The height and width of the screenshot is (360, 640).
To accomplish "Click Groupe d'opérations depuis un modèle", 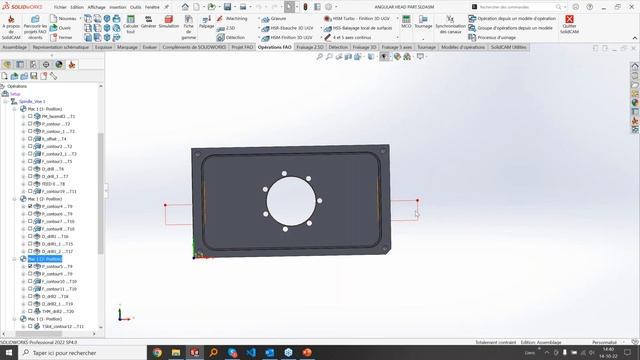I will point(510,28).
